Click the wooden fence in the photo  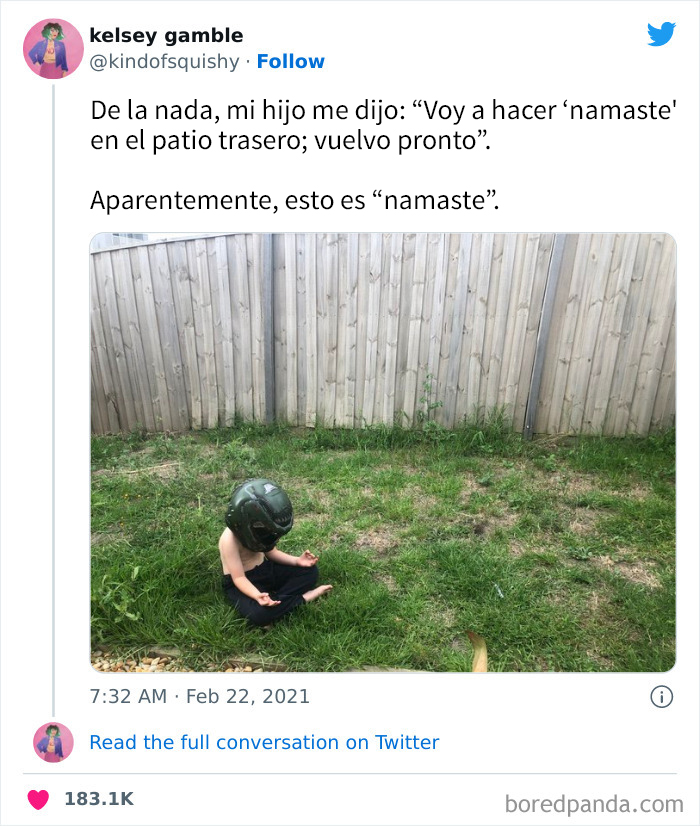pos(383,332)
